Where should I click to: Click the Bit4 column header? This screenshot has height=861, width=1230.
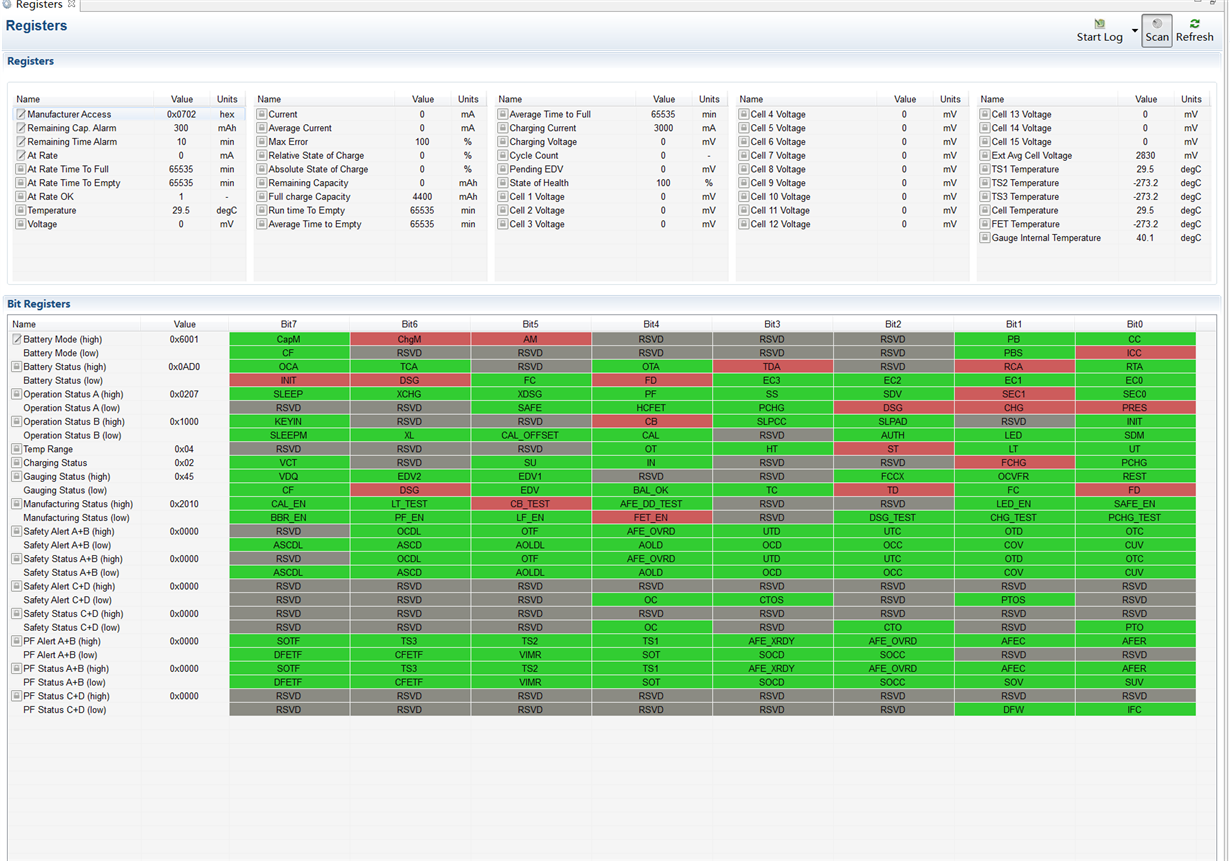point(651,324)
